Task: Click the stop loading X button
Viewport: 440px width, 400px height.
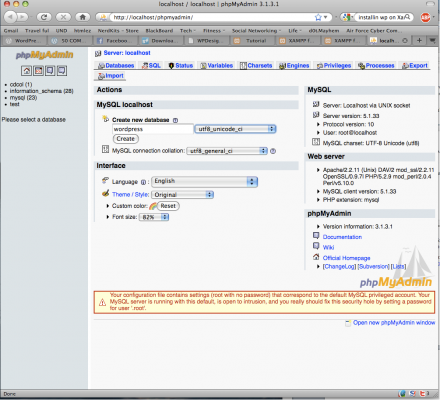Action: [x=63, y=17]
